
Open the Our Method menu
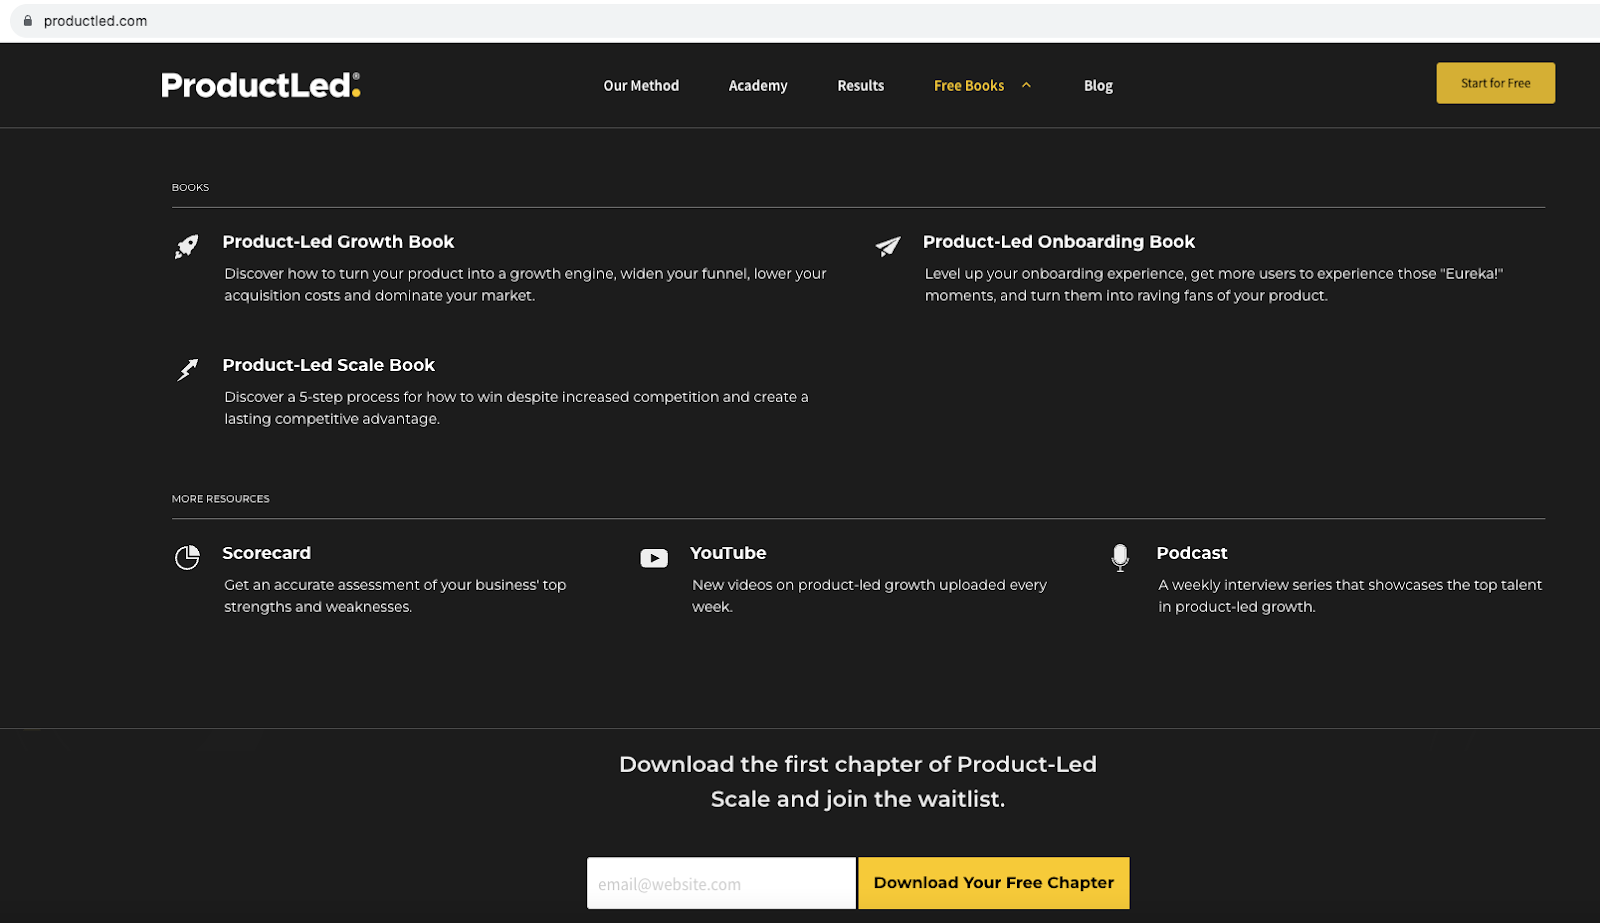tap(640, 85)
